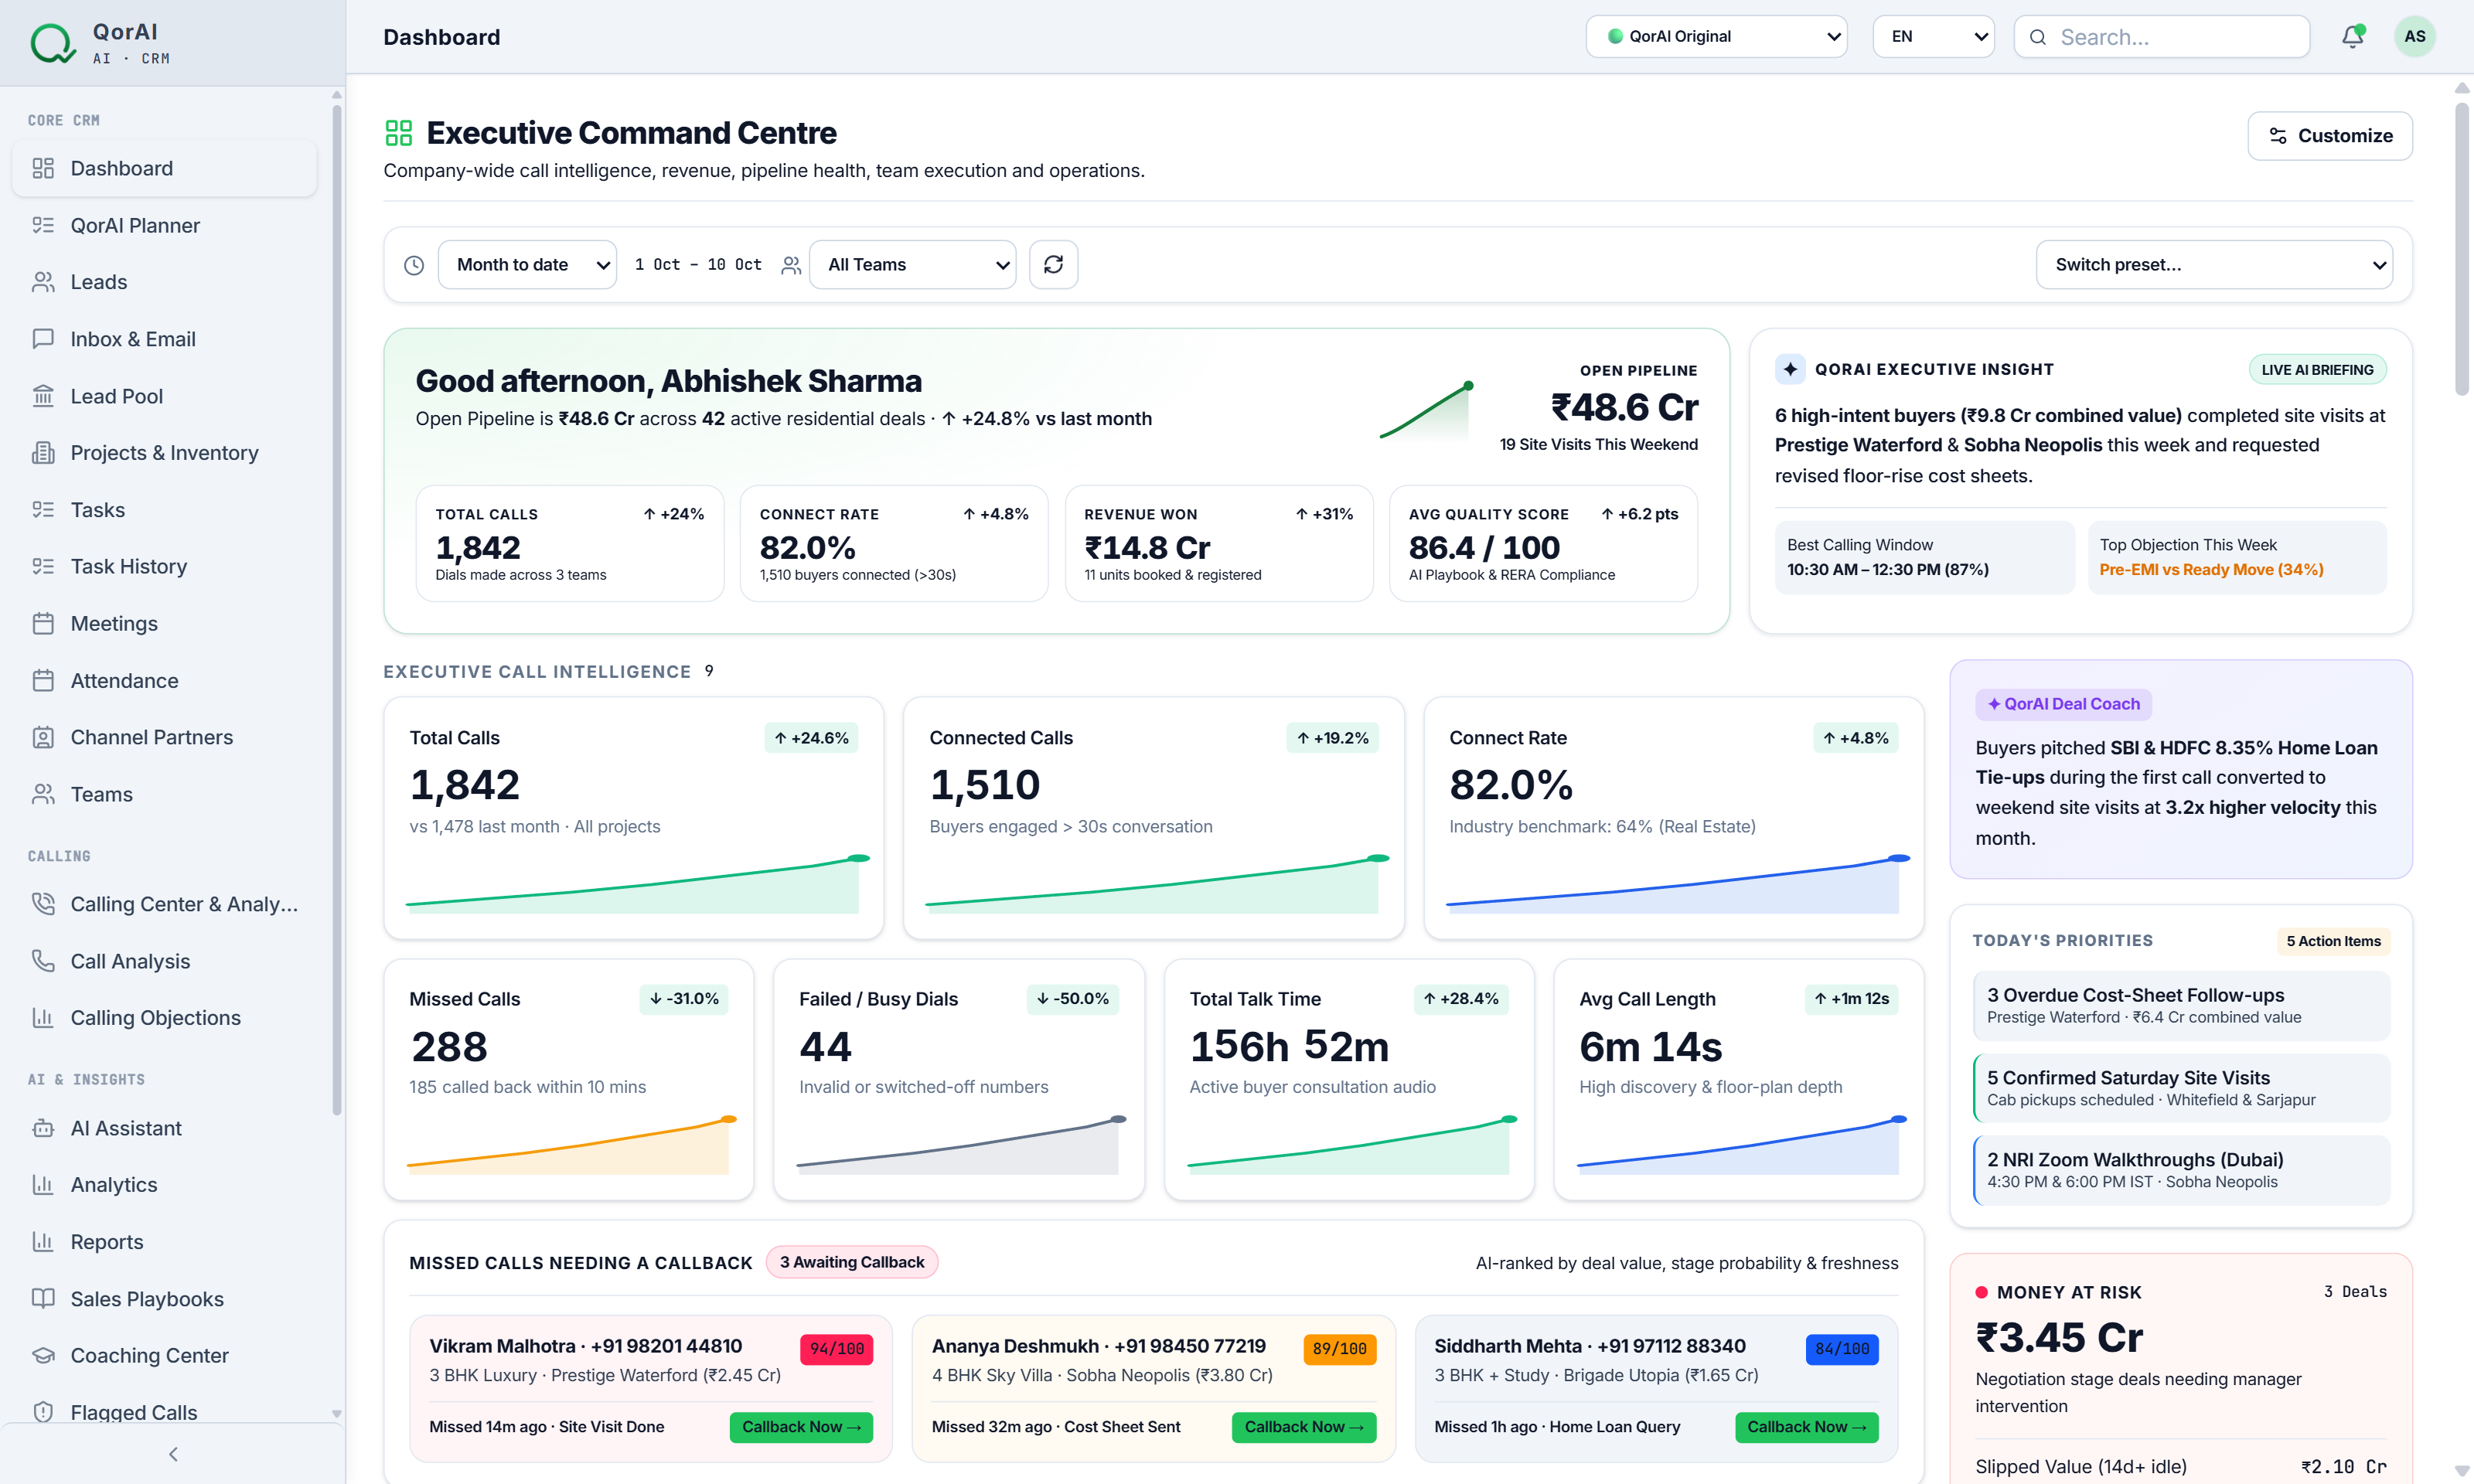
Task: Go to Tasks in the sidebar
Action: (165, 510)
